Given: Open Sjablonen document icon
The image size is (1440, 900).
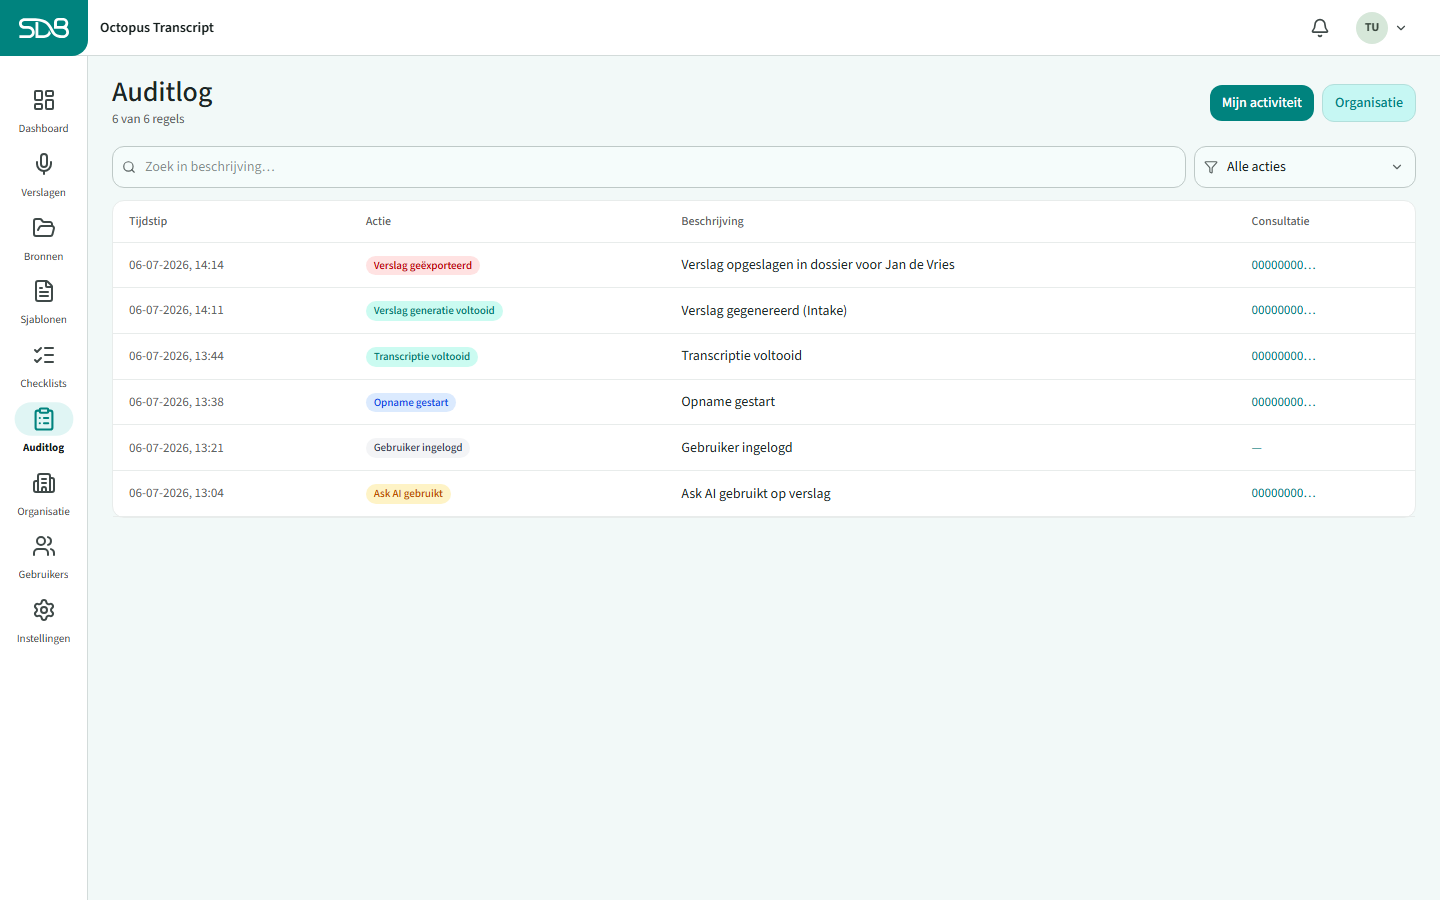Looking at the screenshot, I should pos(44,291).
